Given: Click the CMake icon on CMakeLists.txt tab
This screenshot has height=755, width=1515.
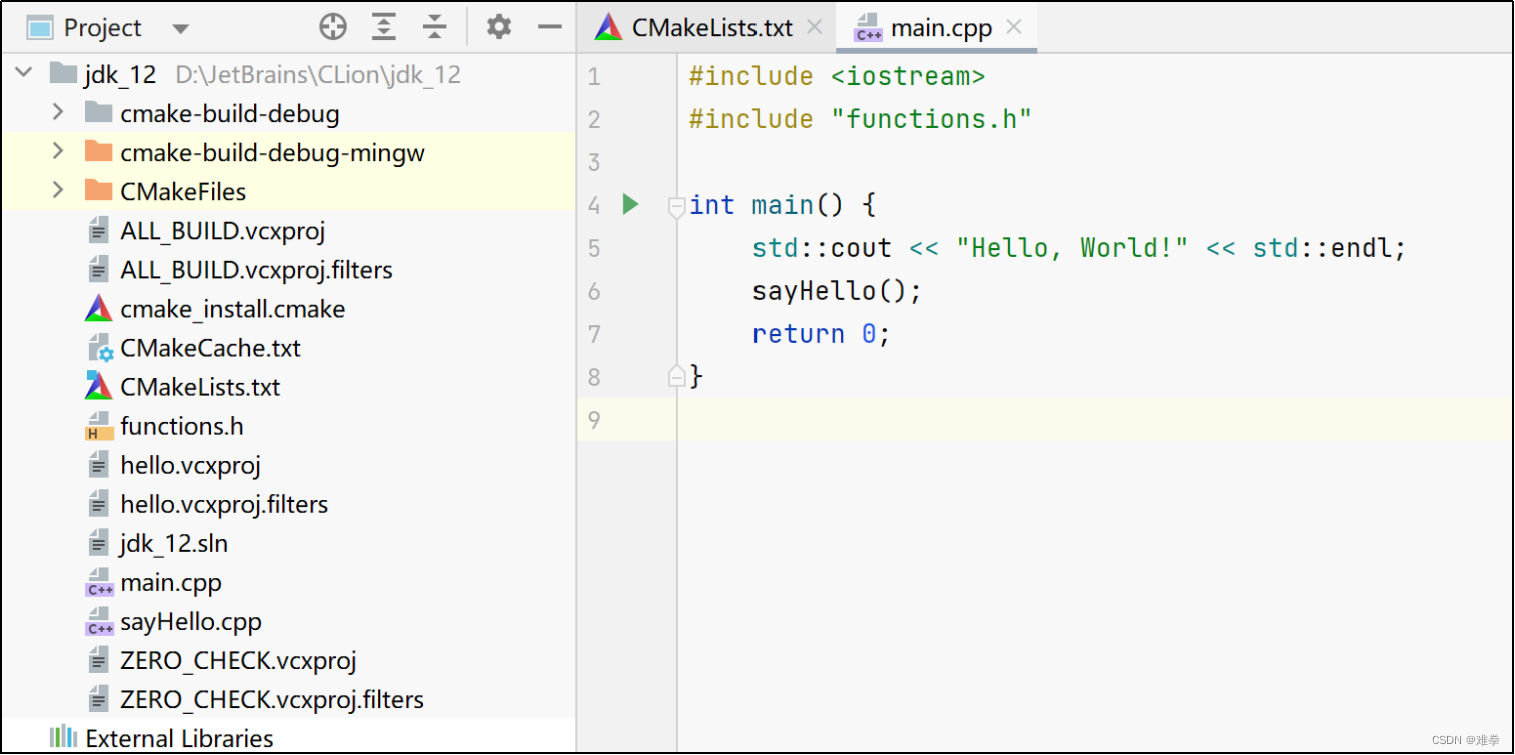Looking at the screenshot, I should point(608,27).
